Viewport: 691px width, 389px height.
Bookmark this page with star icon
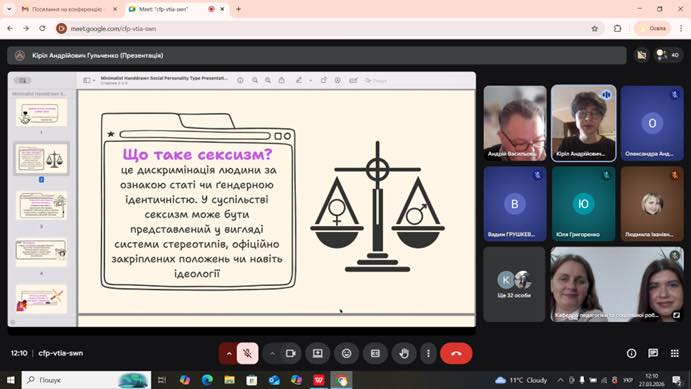(594, 28)
